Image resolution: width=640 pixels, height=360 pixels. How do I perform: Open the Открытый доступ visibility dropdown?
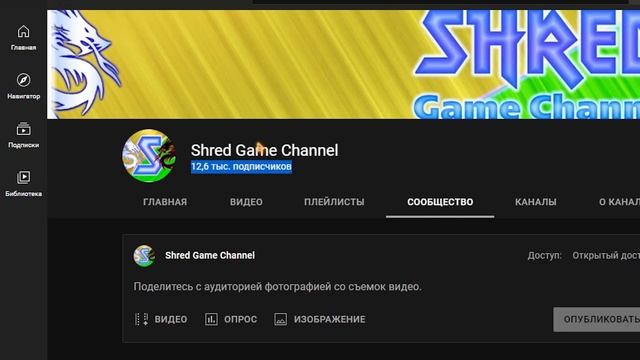[x=606, y=256]
